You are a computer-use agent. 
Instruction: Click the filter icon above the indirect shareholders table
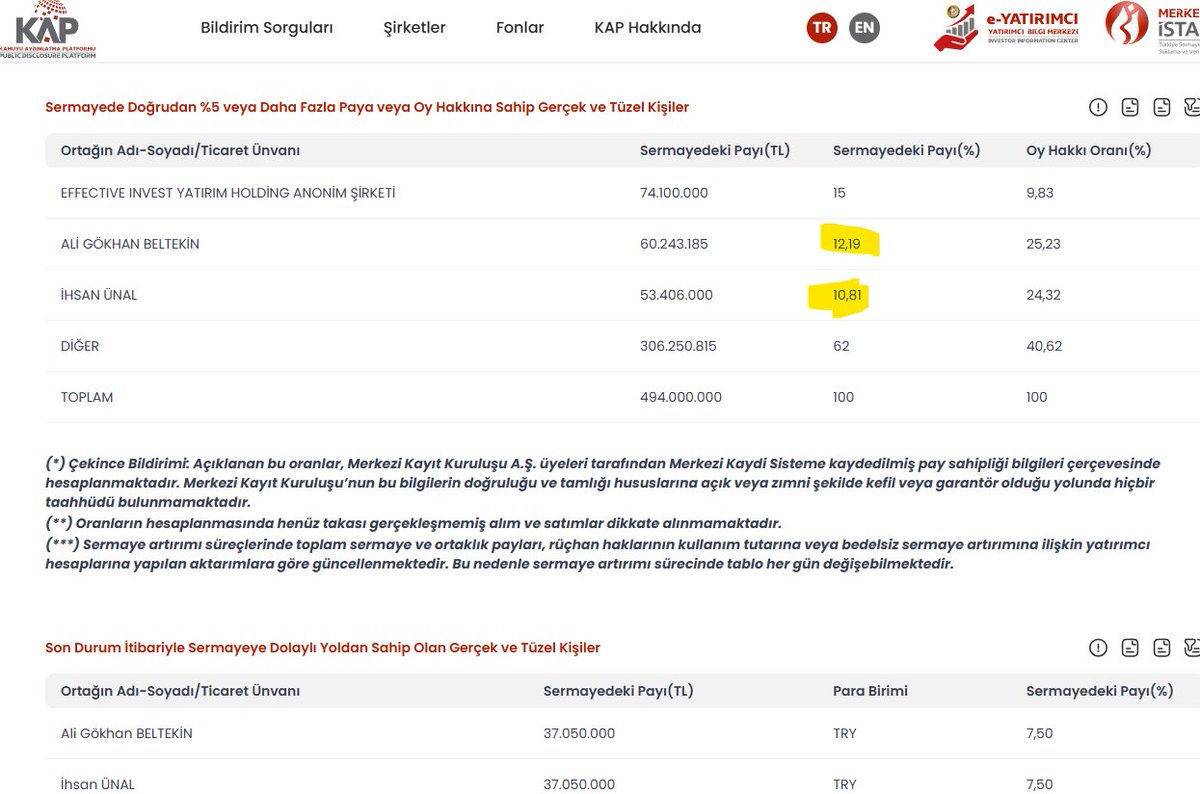coord(1192,647)
